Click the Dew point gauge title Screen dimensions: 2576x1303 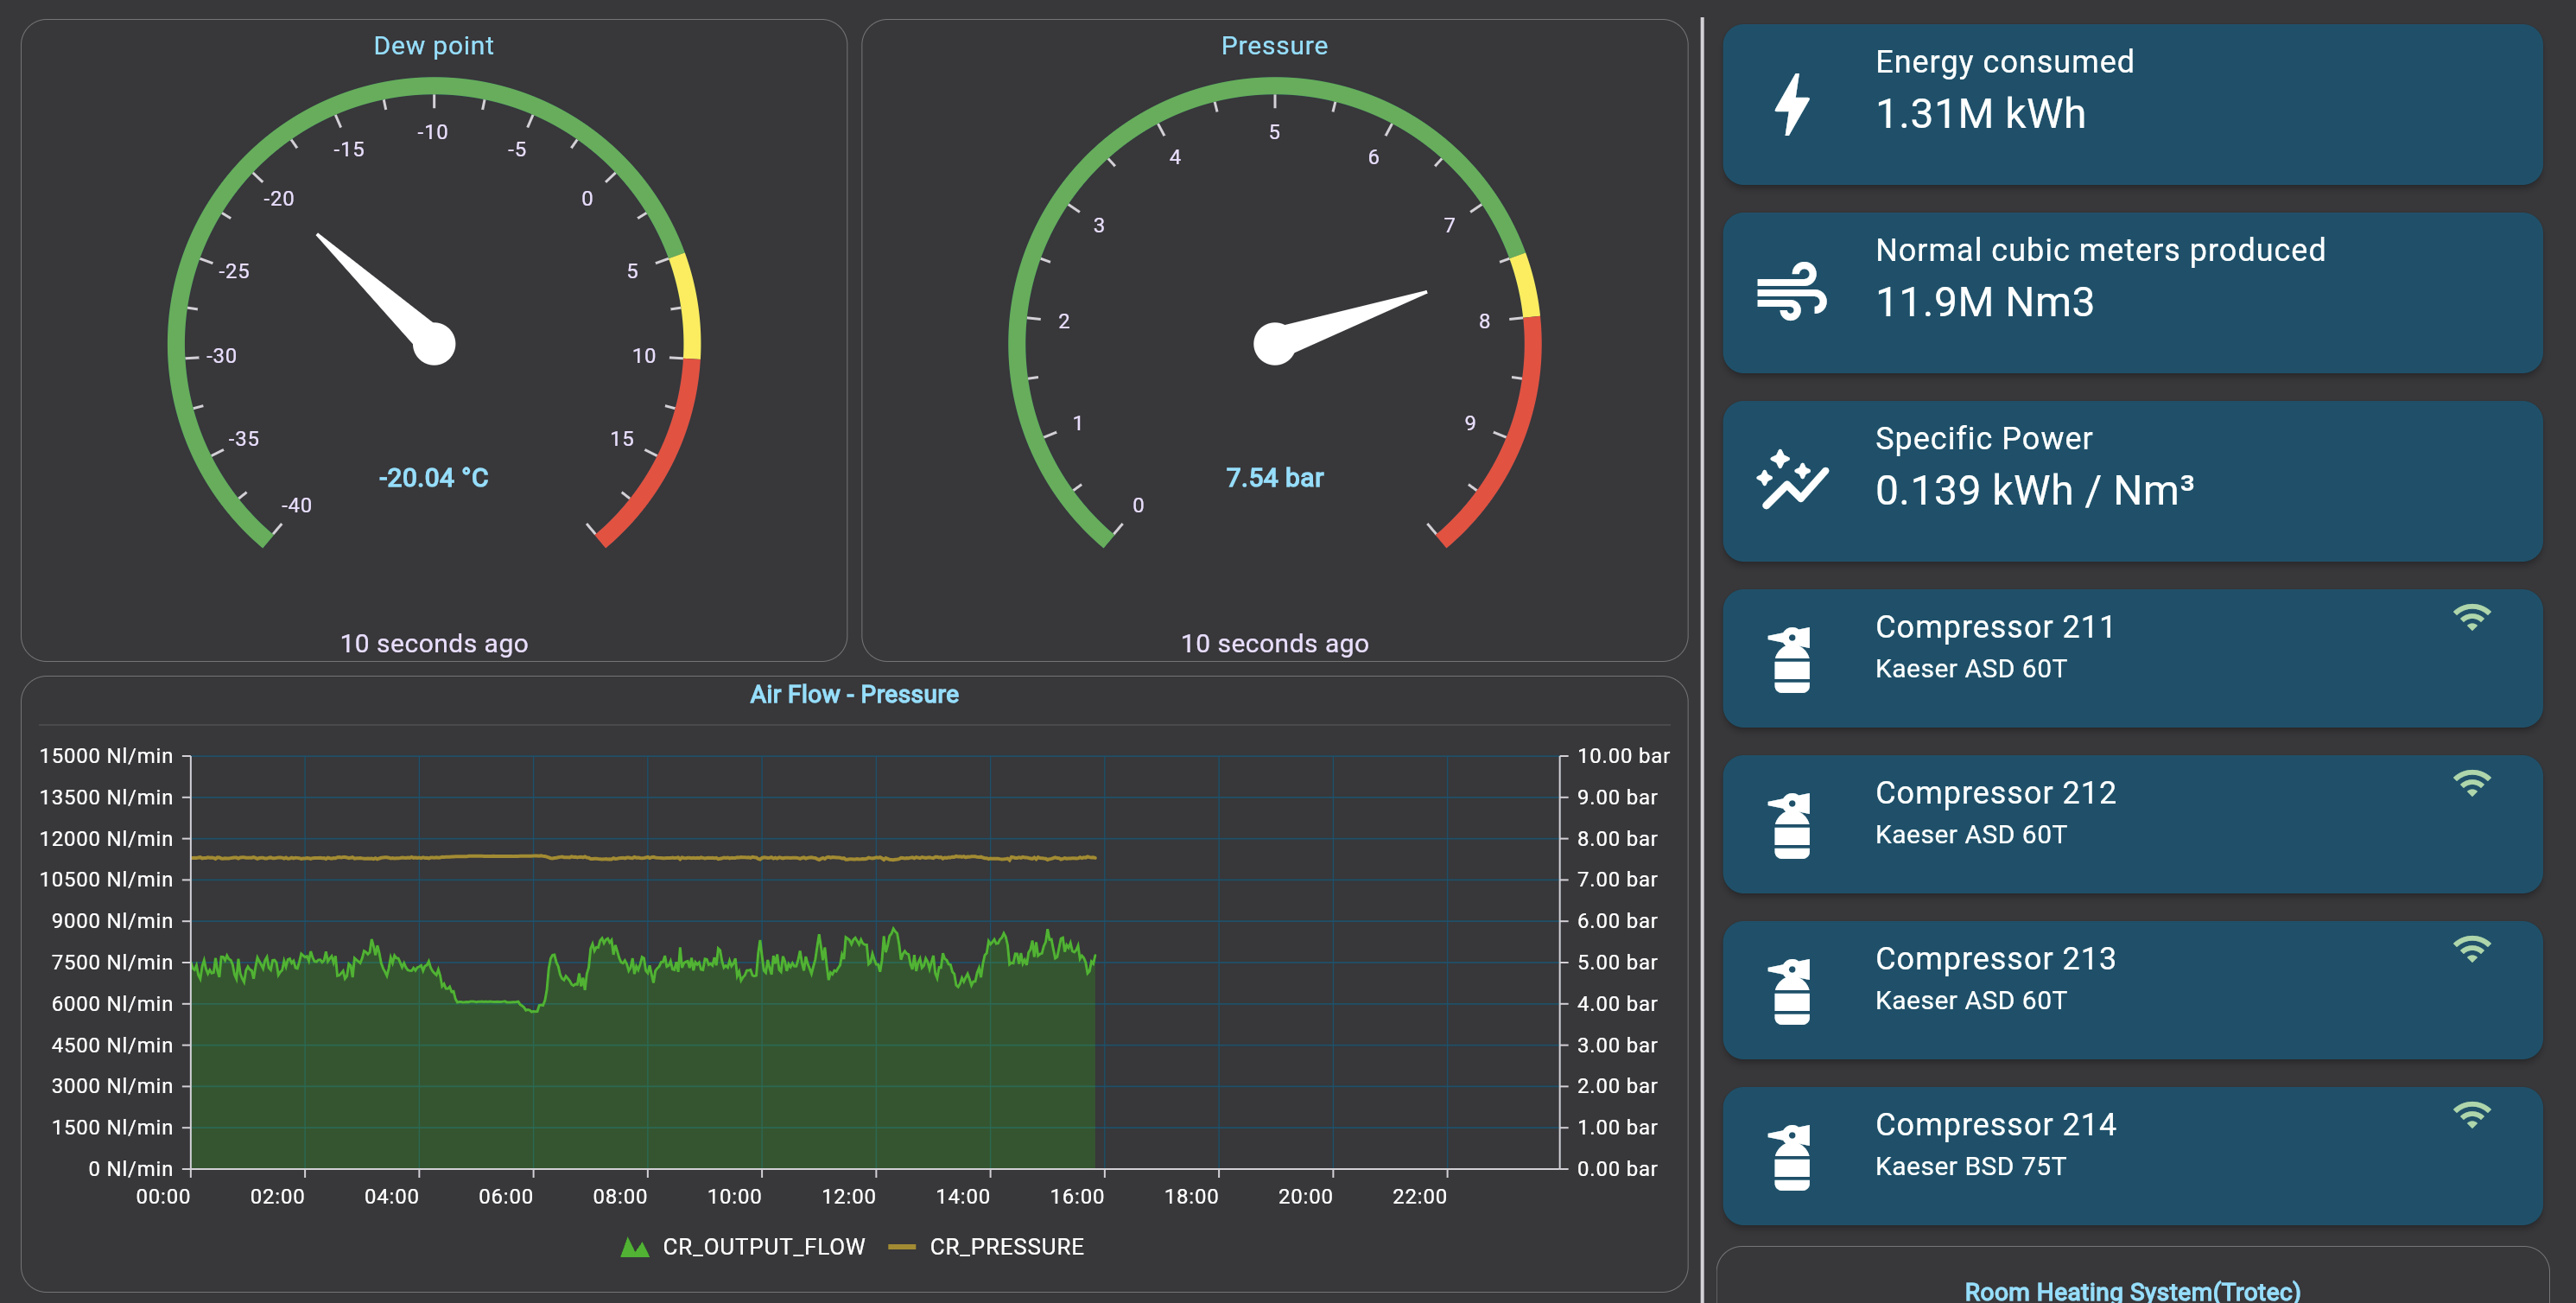[x=433, y=46]
